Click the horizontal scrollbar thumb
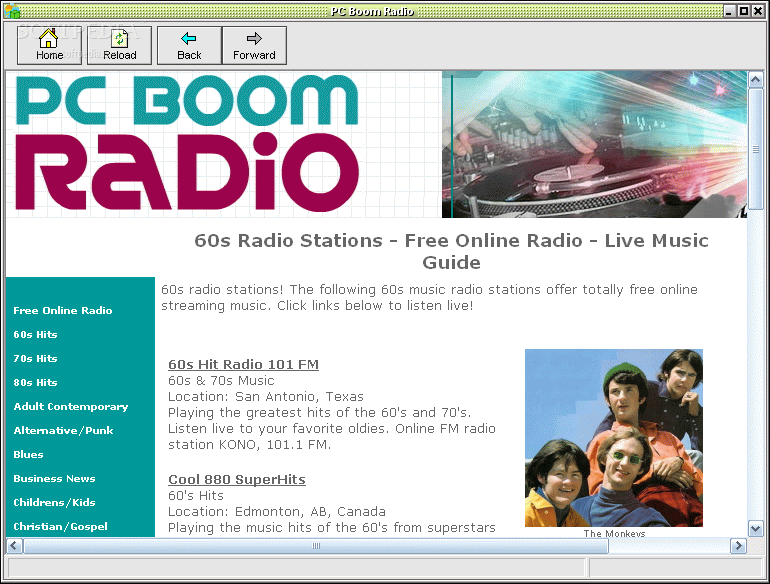The height and width of the screenshot is (584, 770). pyautogui.click(x=316, y=546)
